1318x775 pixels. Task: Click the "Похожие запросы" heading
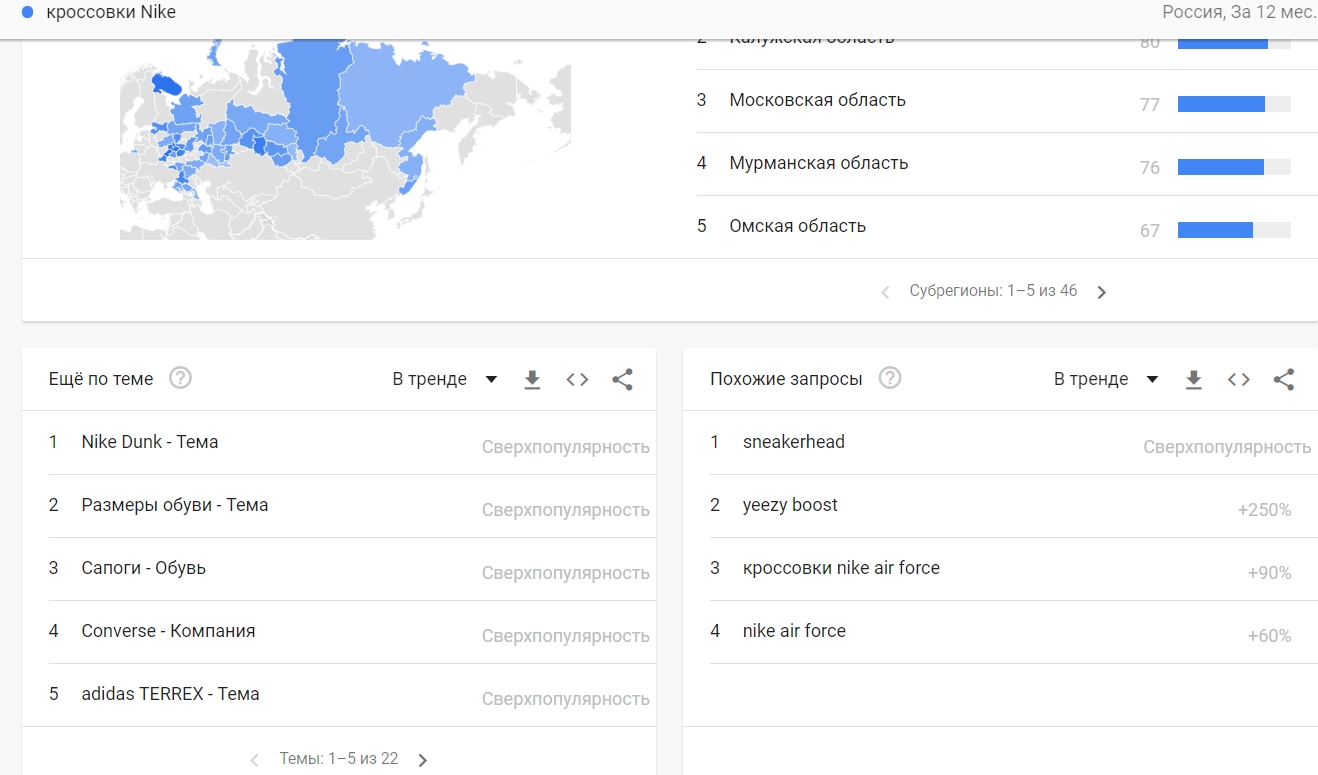point(786,379)
